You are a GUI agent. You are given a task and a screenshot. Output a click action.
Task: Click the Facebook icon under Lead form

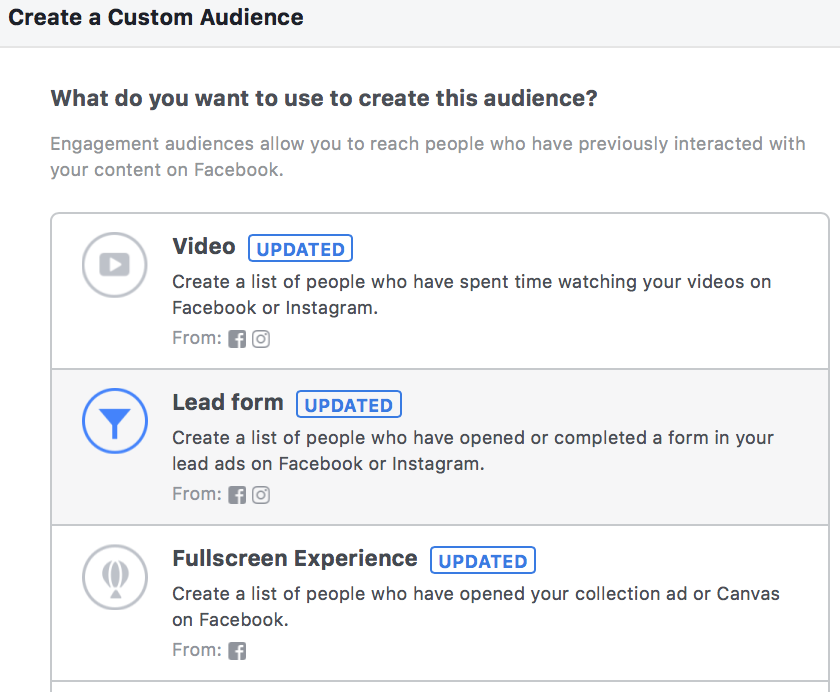tap(237, 495)
